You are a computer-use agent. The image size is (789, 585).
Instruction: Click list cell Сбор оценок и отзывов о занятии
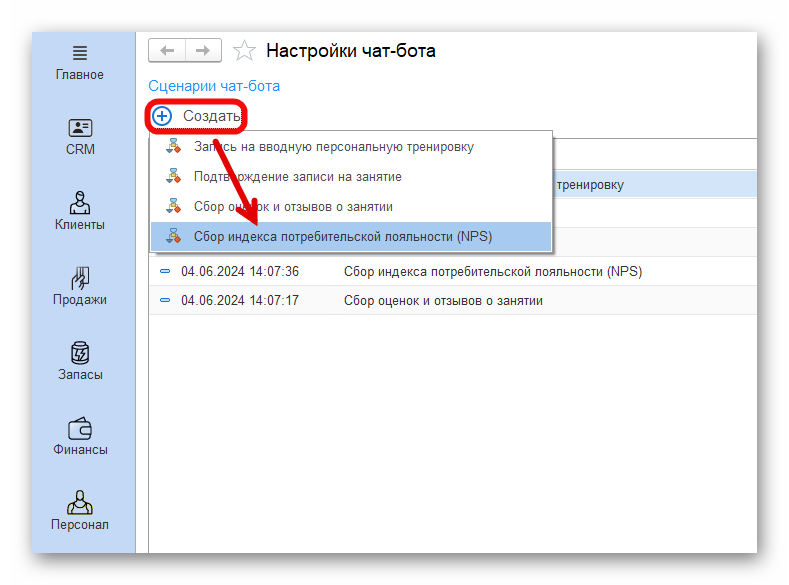tap(443, 301)
